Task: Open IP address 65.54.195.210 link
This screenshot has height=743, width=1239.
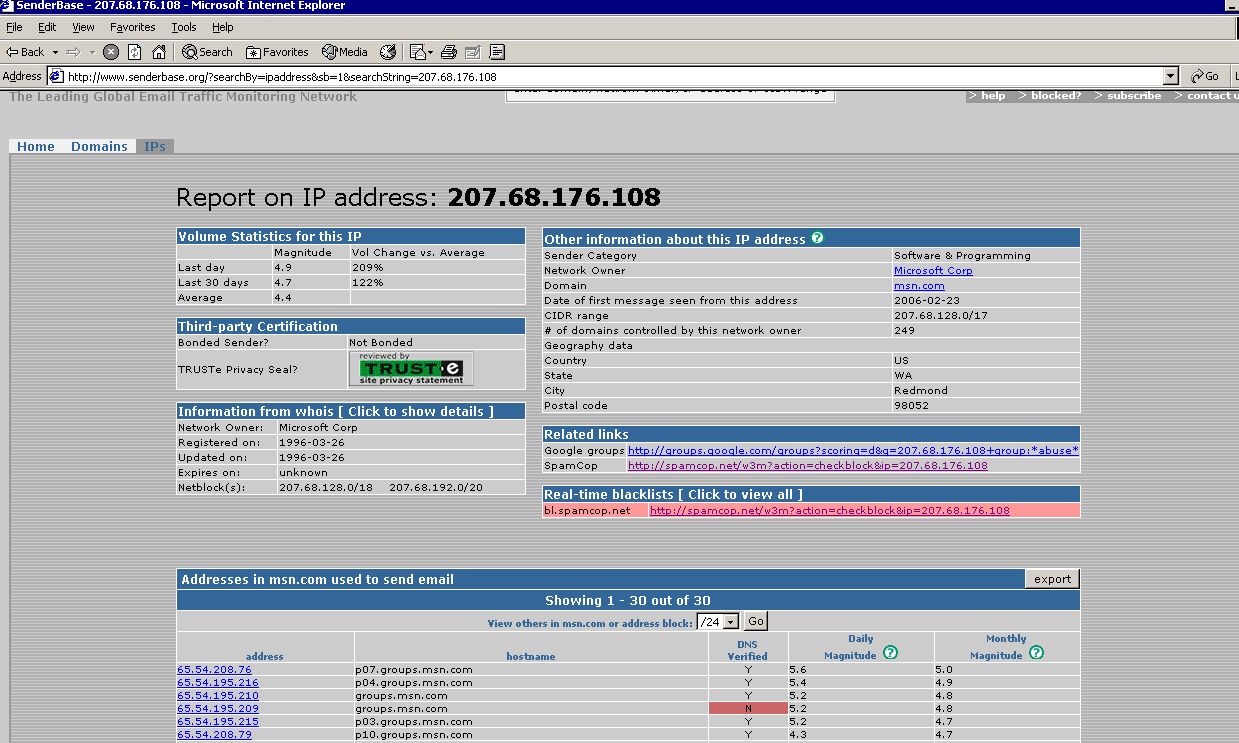Action: (x=218, y=695)
